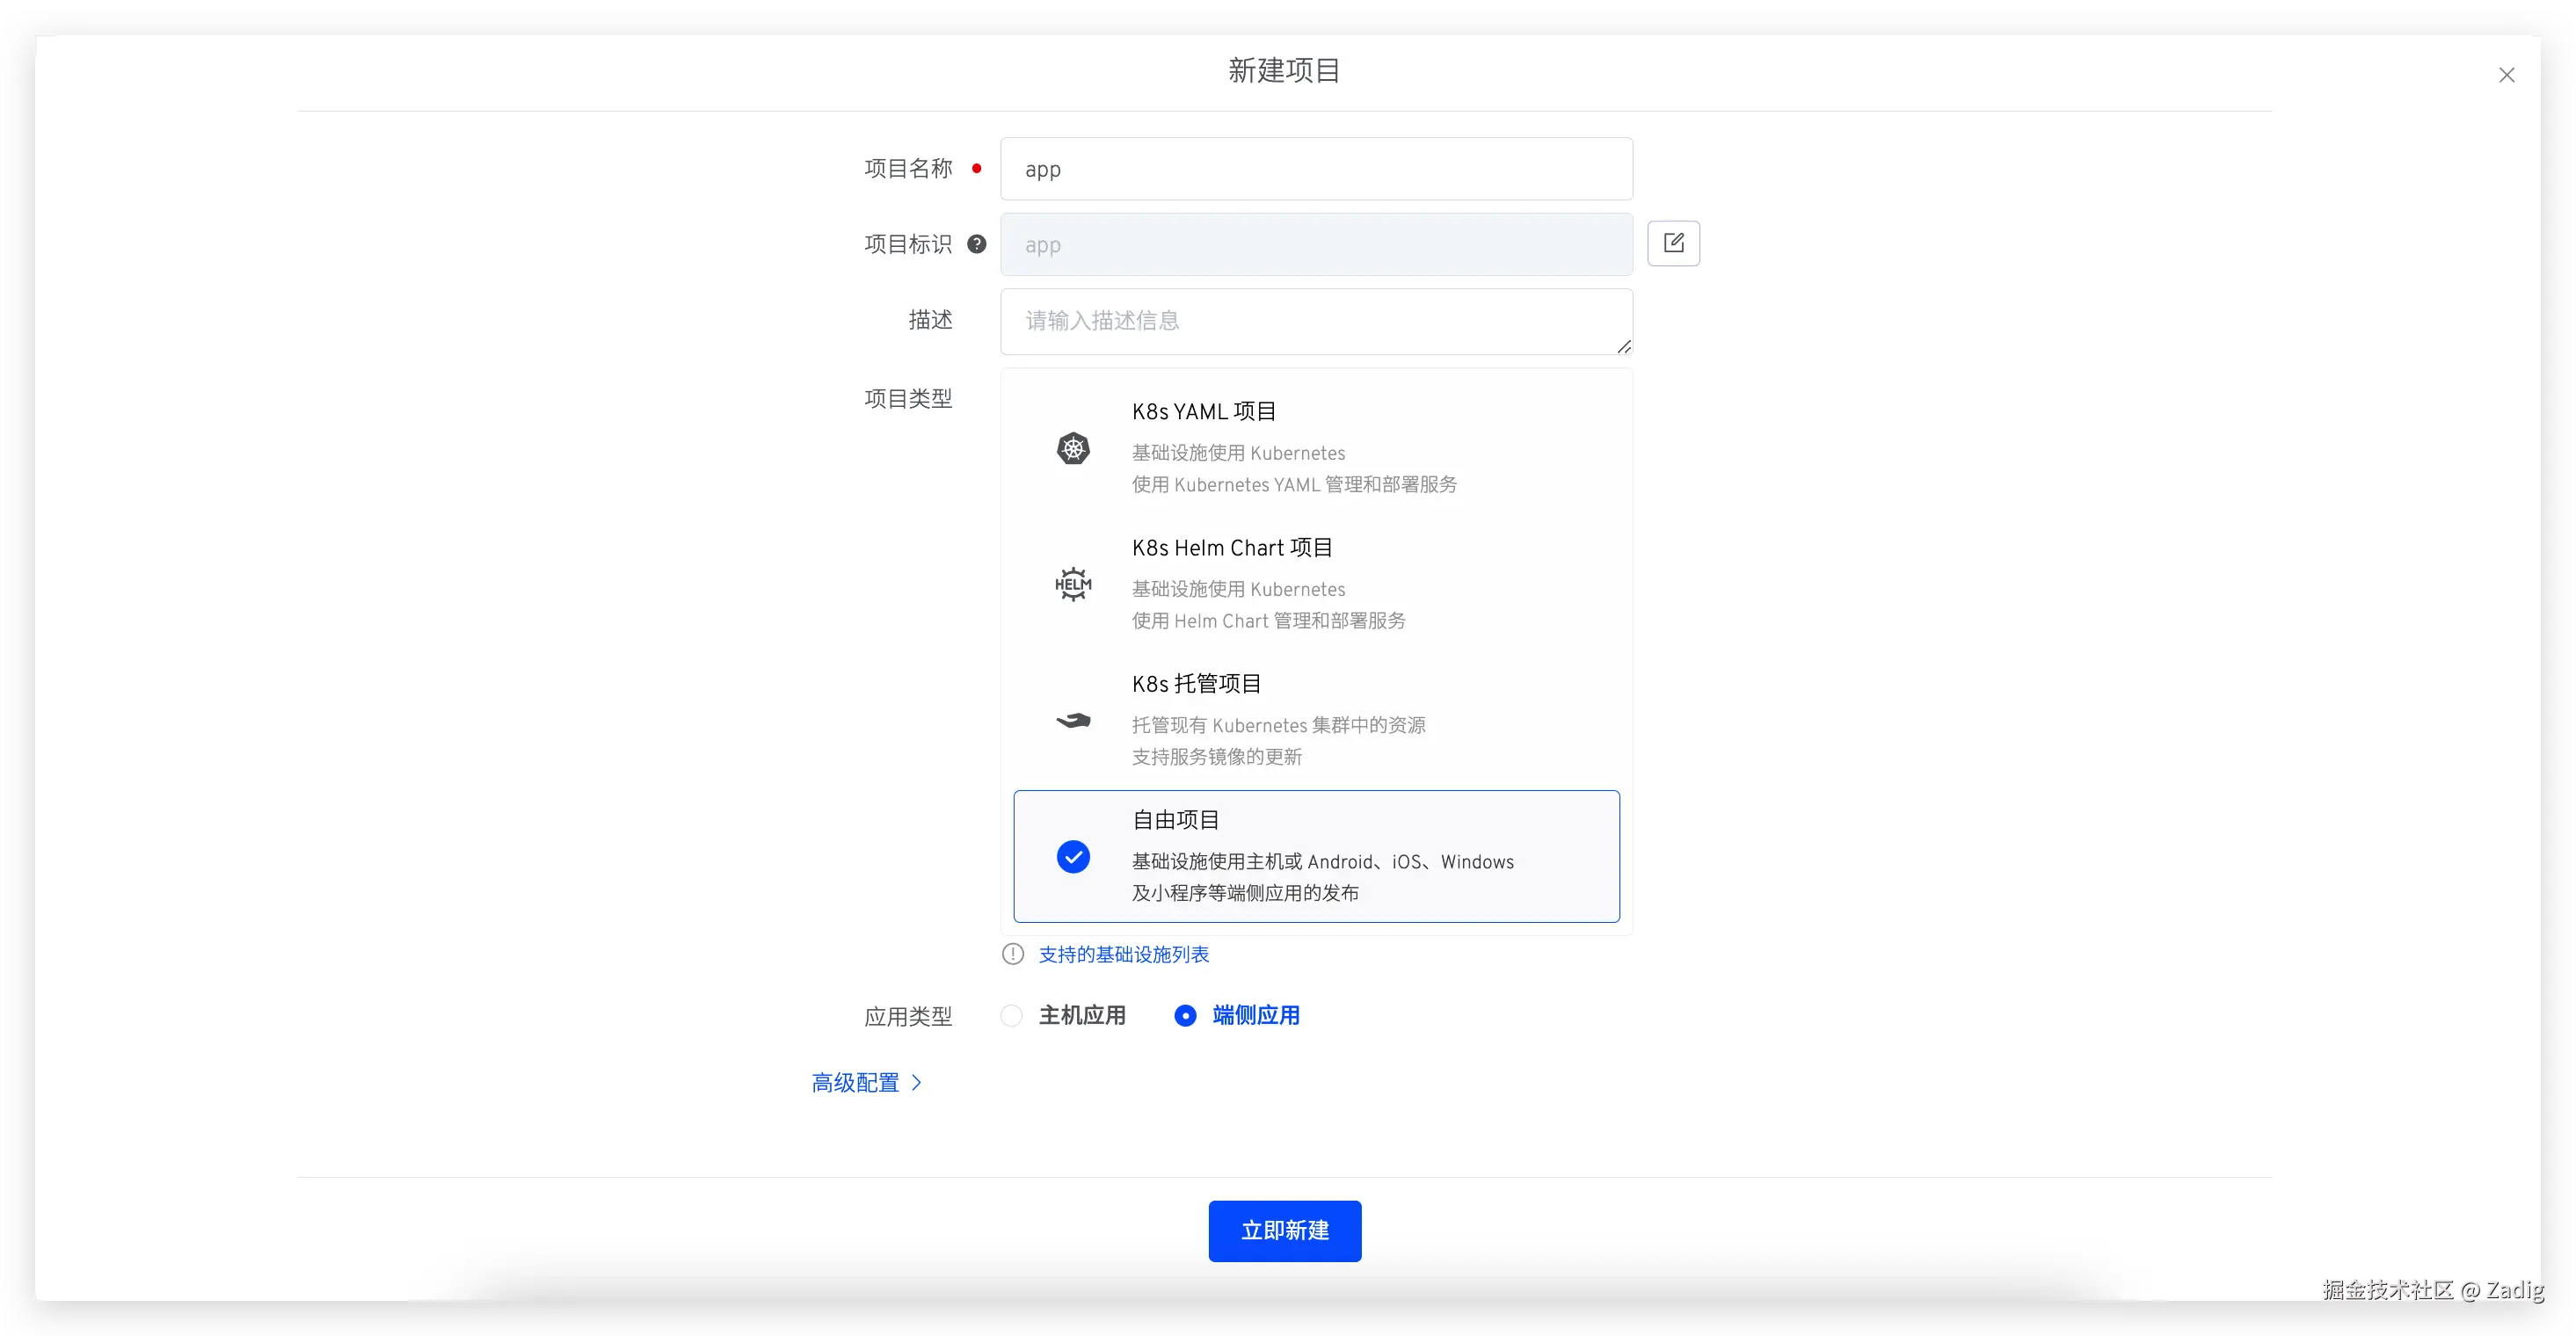Select the 端侧应用 radio button
The image size is (2576, 1336).
point(1185,1016)
